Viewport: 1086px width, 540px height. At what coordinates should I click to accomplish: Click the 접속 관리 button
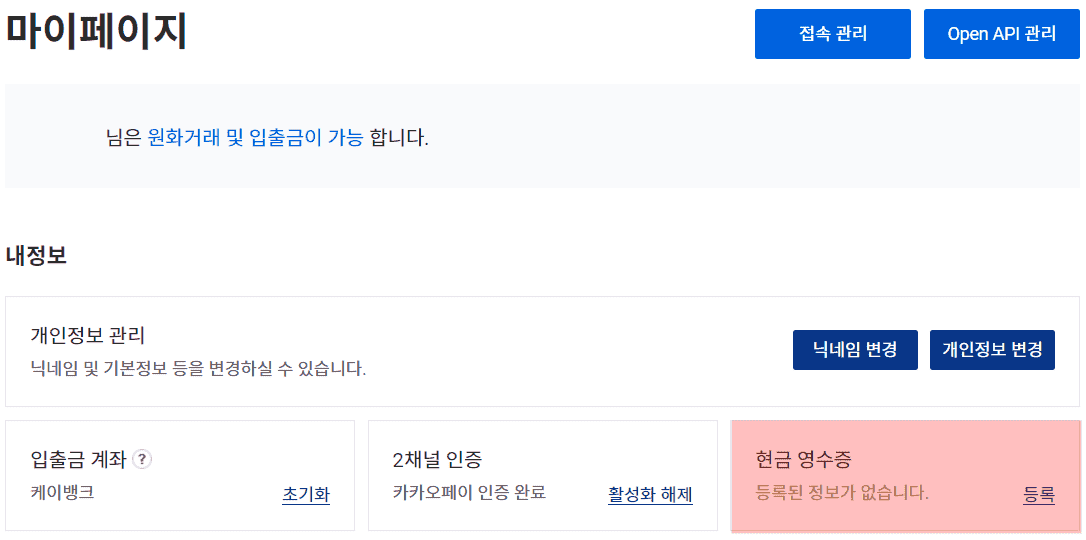[832, 34]
